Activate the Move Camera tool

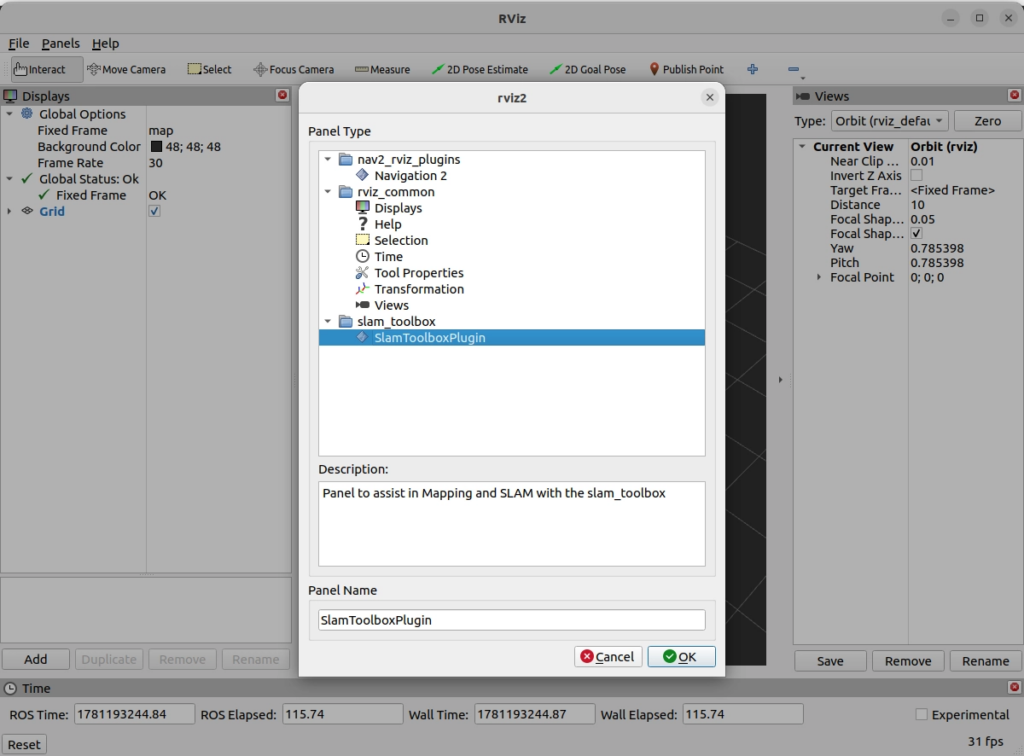126,69
